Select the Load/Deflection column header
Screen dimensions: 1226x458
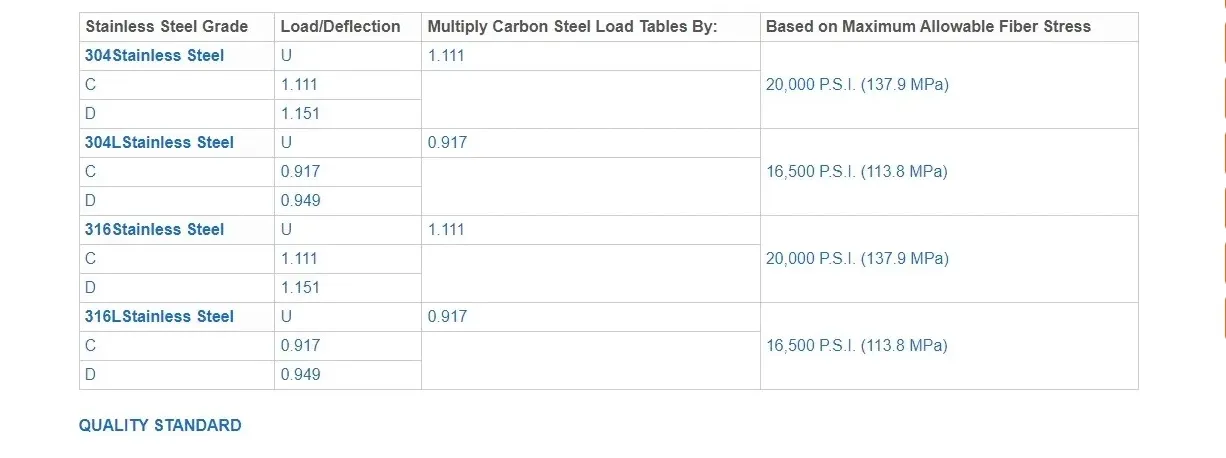(340, 27)
